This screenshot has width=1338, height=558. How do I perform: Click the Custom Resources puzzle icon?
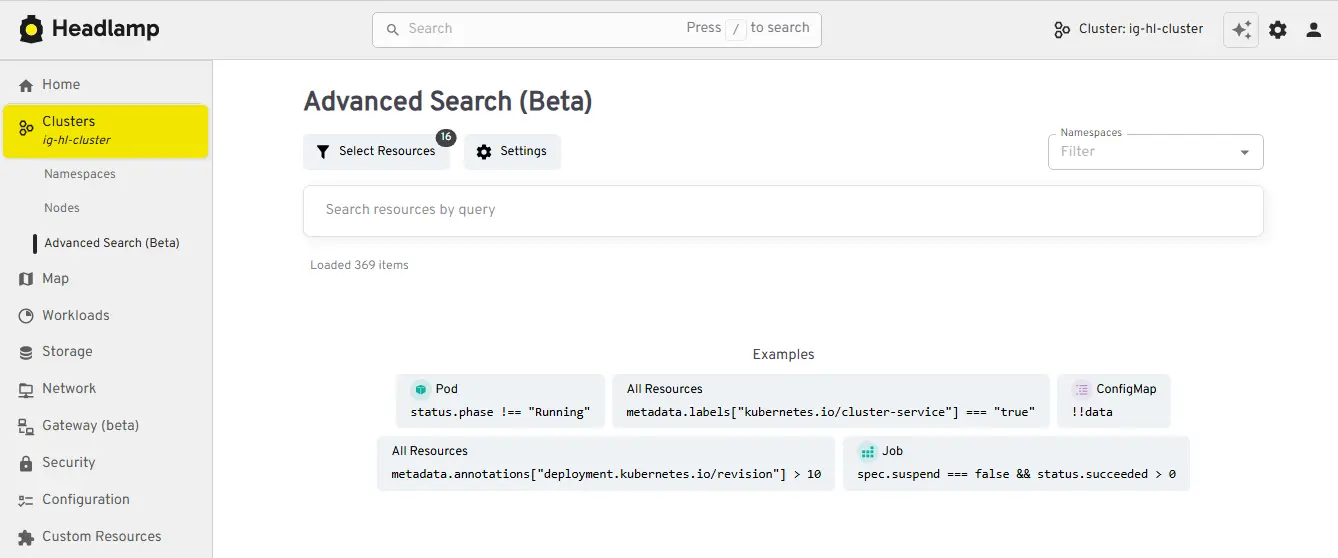coord(26,537)
